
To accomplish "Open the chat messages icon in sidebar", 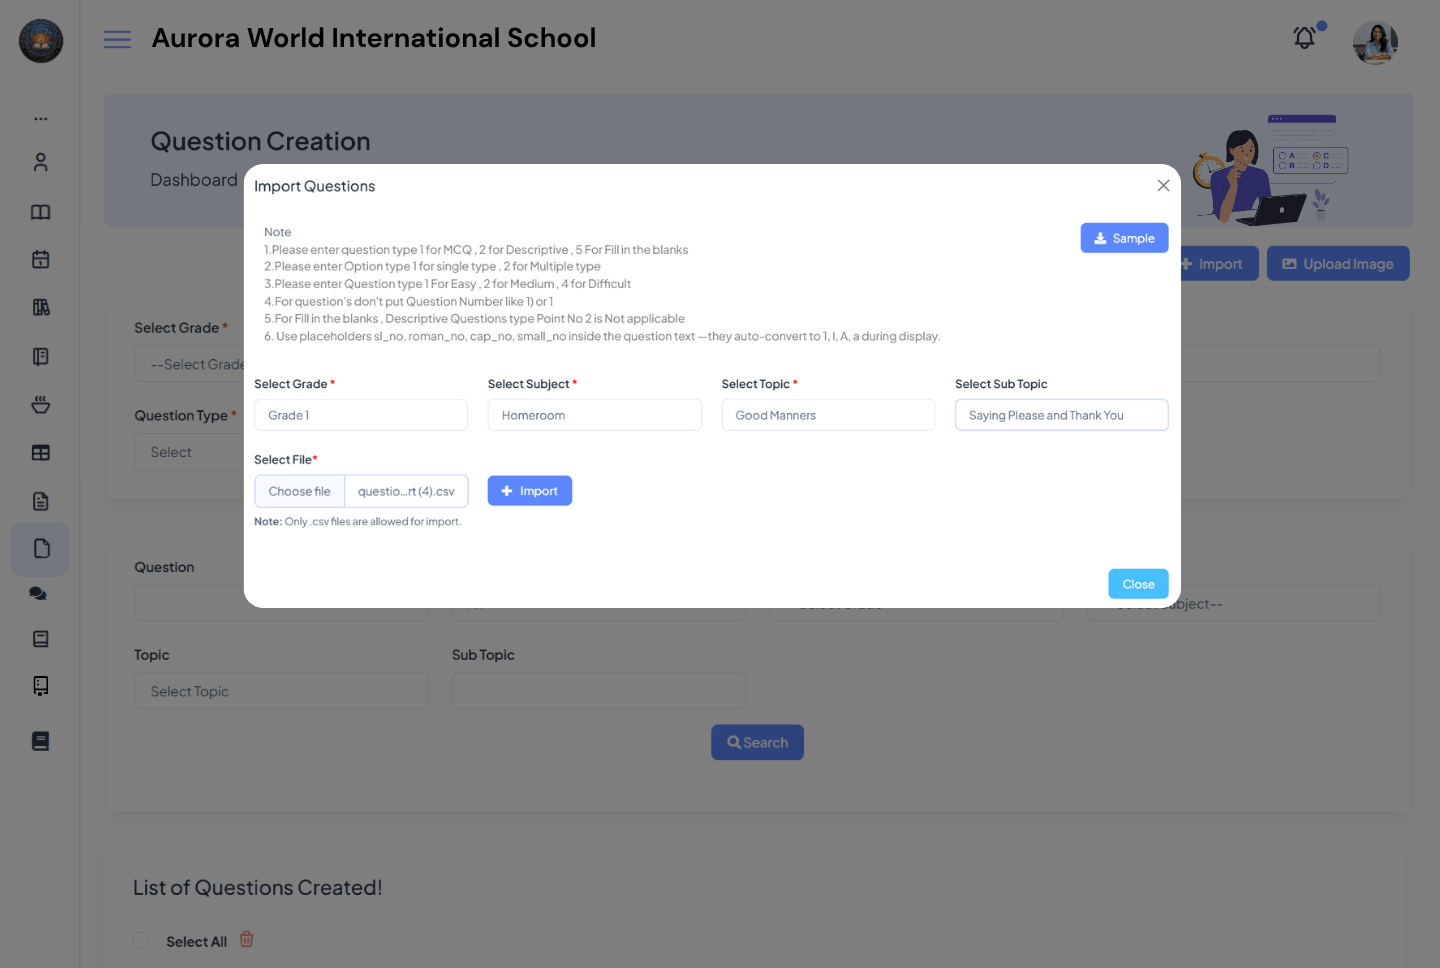I will point(38,593).
